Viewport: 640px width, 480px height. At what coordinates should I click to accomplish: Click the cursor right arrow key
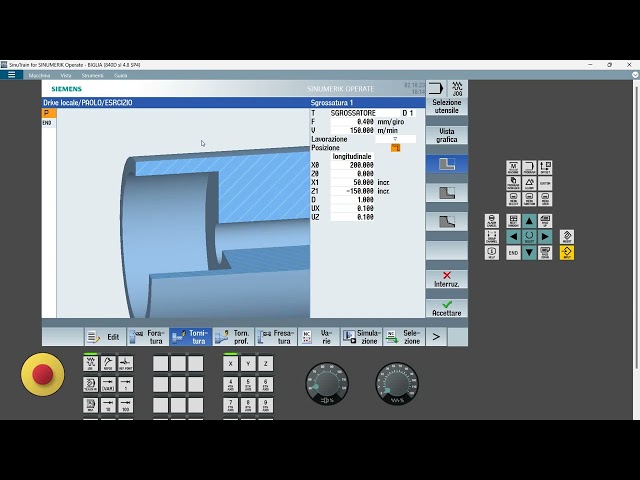tap(545, 237)
